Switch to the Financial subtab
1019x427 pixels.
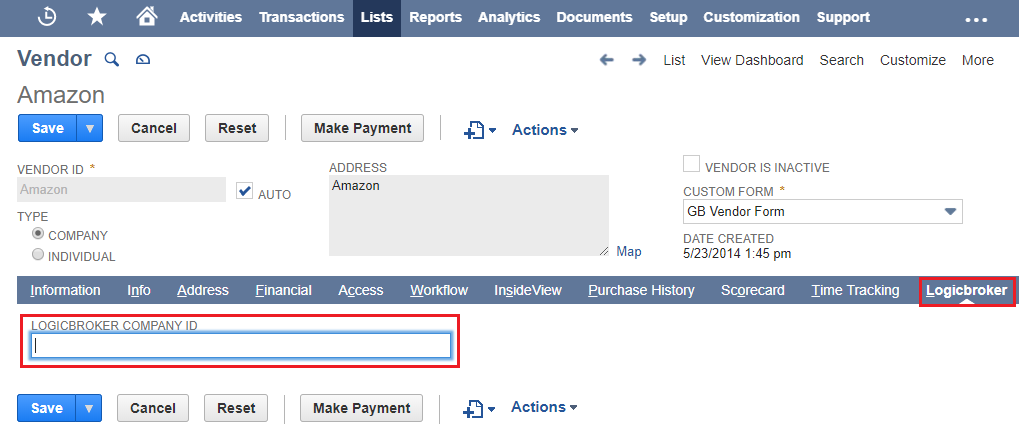pyautogui.click(x=283, y=290)
